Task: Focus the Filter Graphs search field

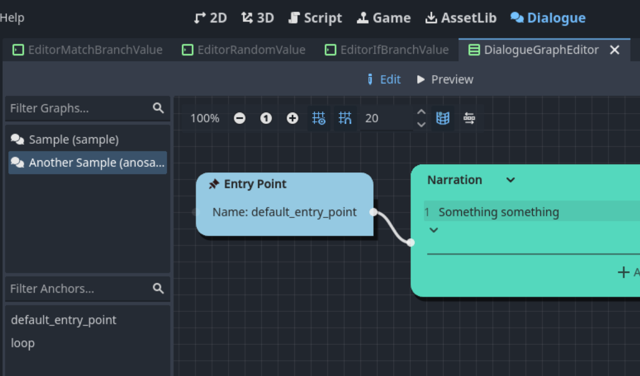Action: pyautogui.click(x=87, y=108)
